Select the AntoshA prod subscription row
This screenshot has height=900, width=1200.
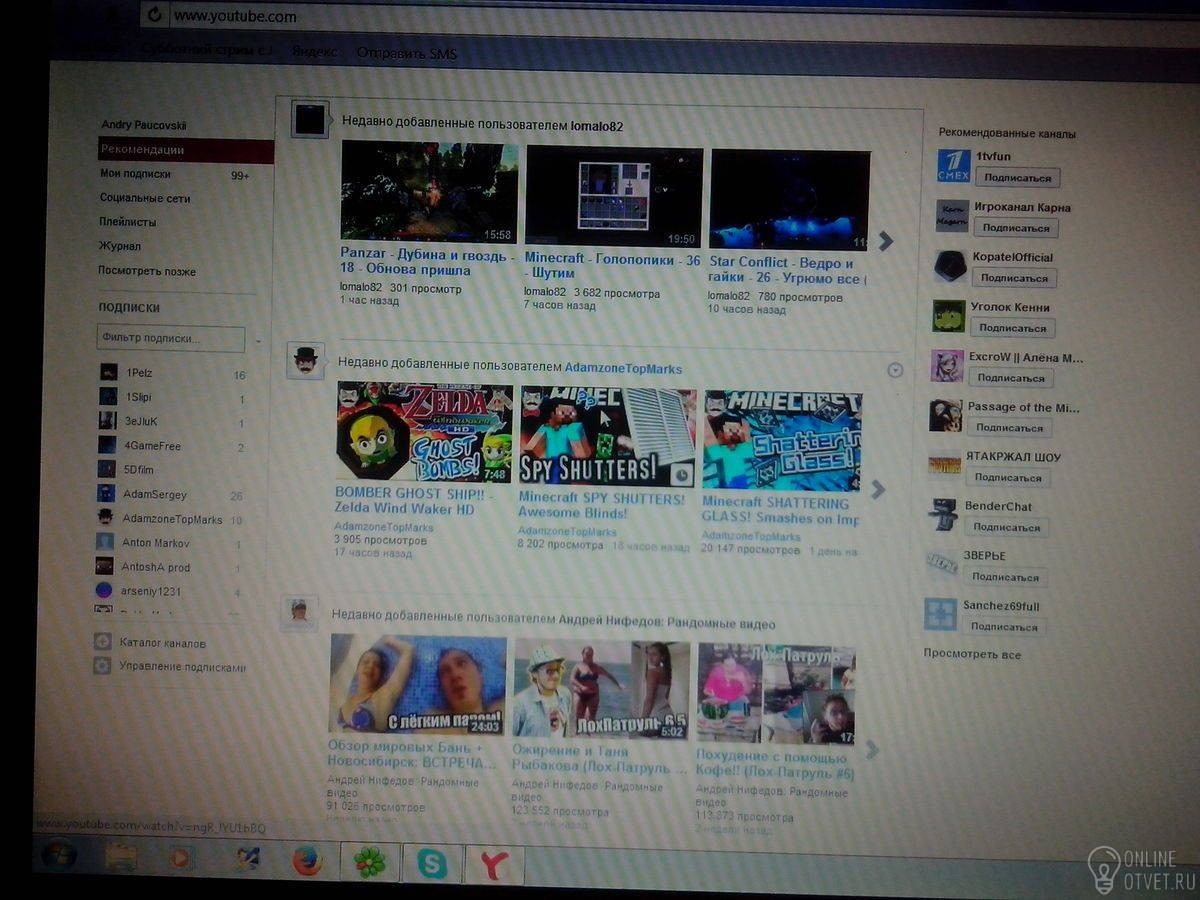click(x=170, y=567)
